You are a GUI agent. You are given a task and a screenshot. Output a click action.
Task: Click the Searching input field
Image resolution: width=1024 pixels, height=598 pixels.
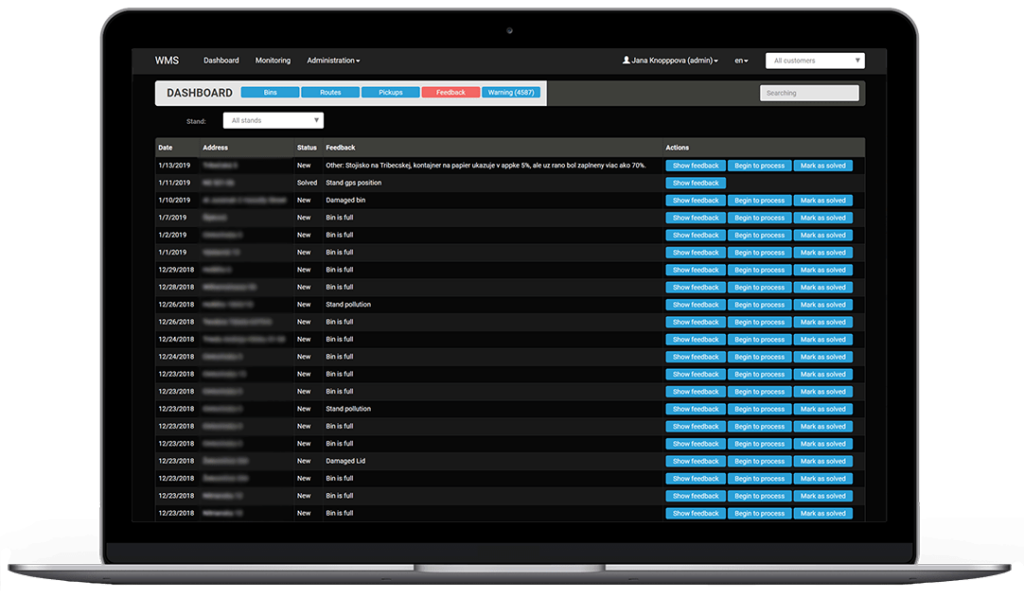tap(809, 91)
